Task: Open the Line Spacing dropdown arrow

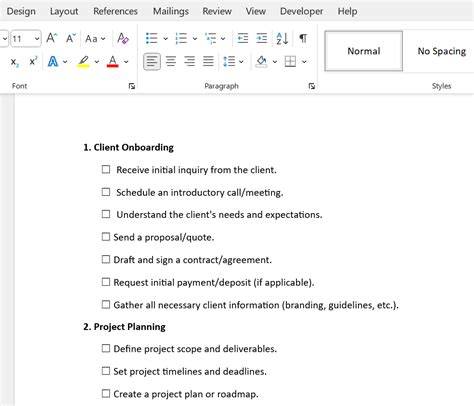Action: (x=241, y=62)
